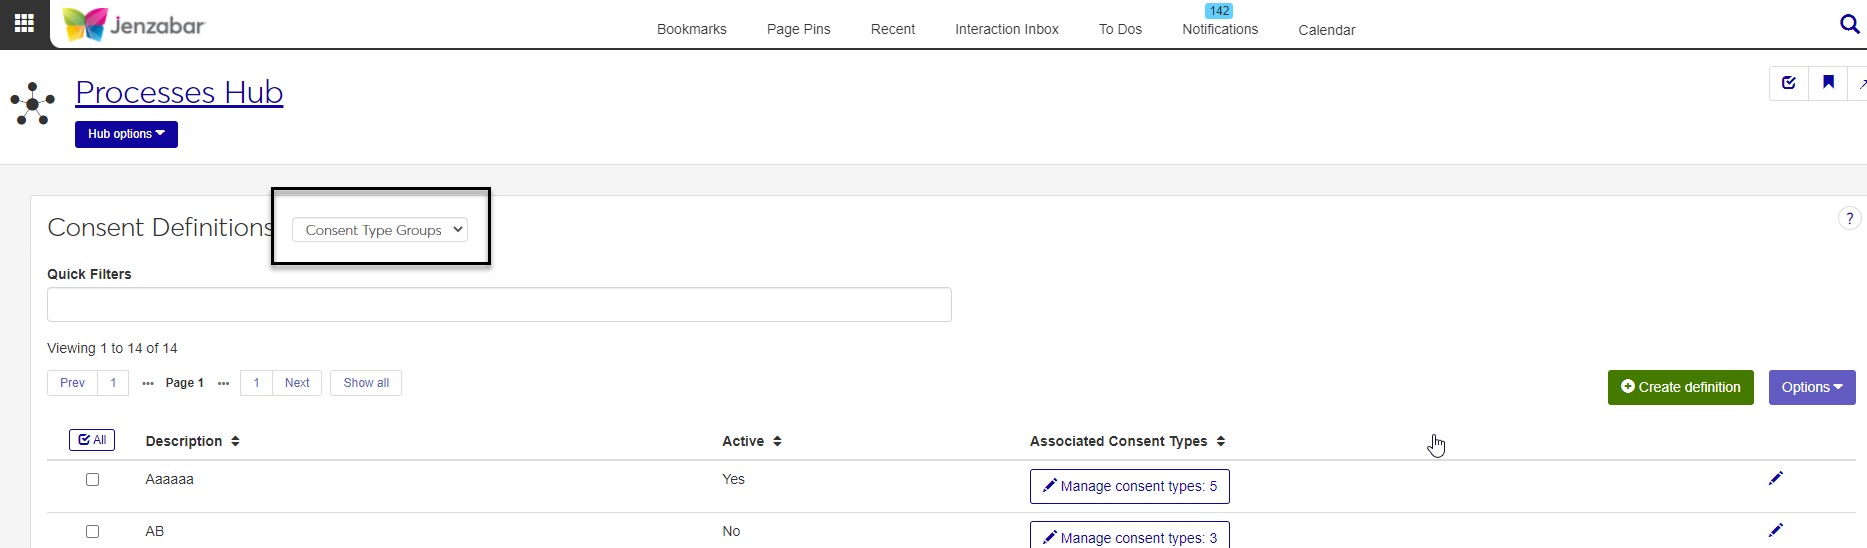Sort by Description column arrows
This screenshot has height=548, width=1867.
(x=235, y=441)
